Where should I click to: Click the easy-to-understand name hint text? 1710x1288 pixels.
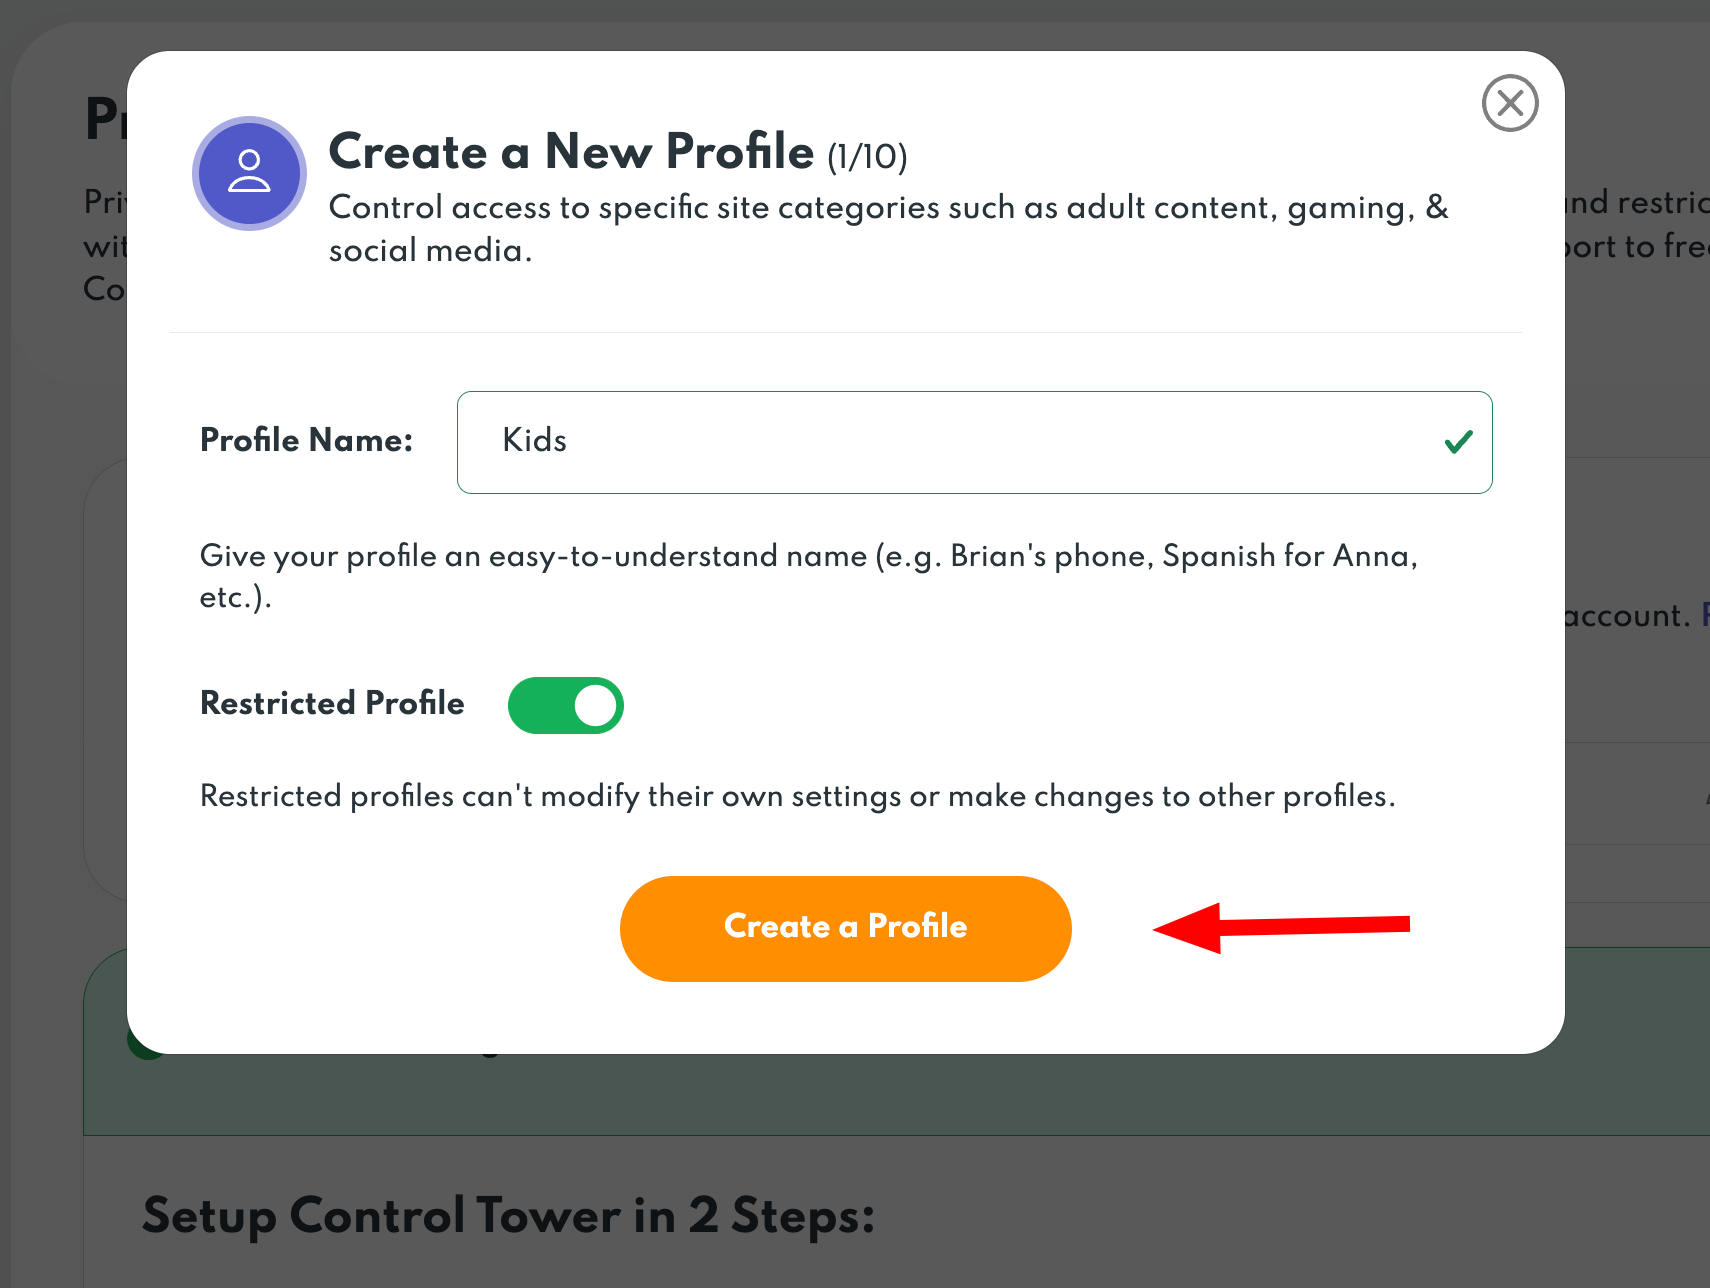(809, 576)
